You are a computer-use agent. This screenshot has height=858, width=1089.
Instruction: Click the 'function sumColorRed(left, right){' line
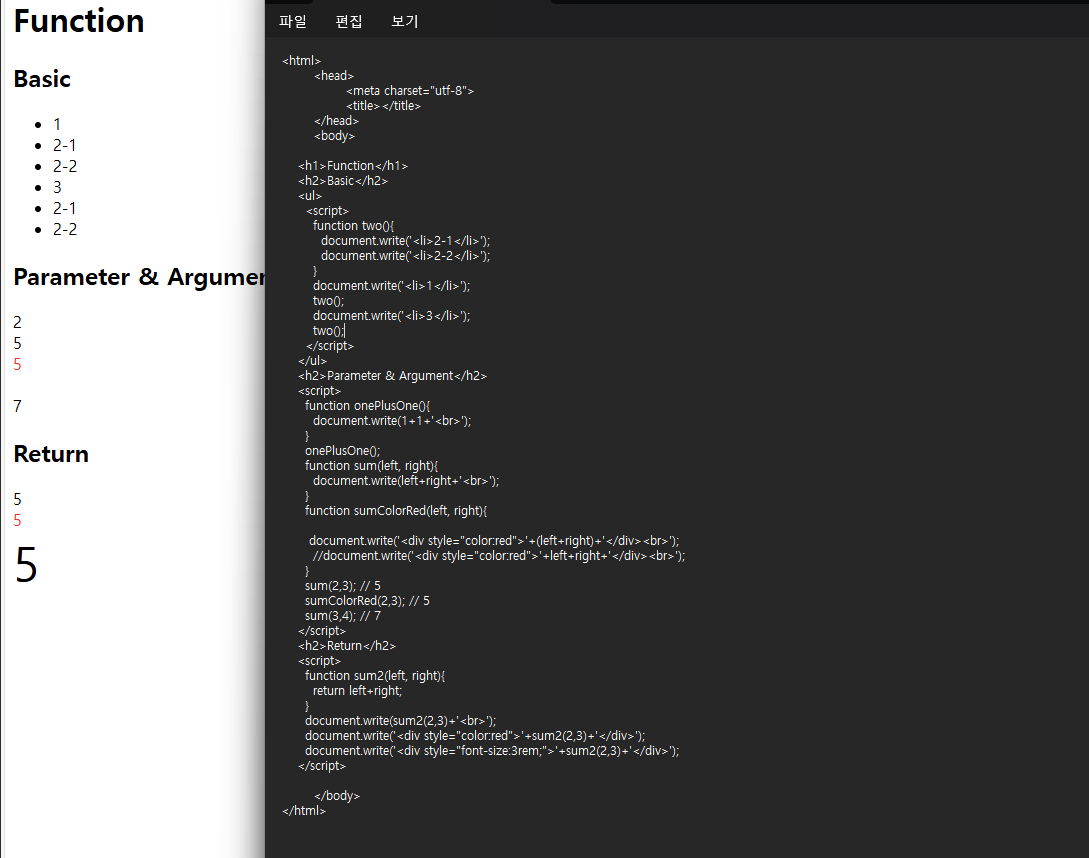click(x=396, y=511)
